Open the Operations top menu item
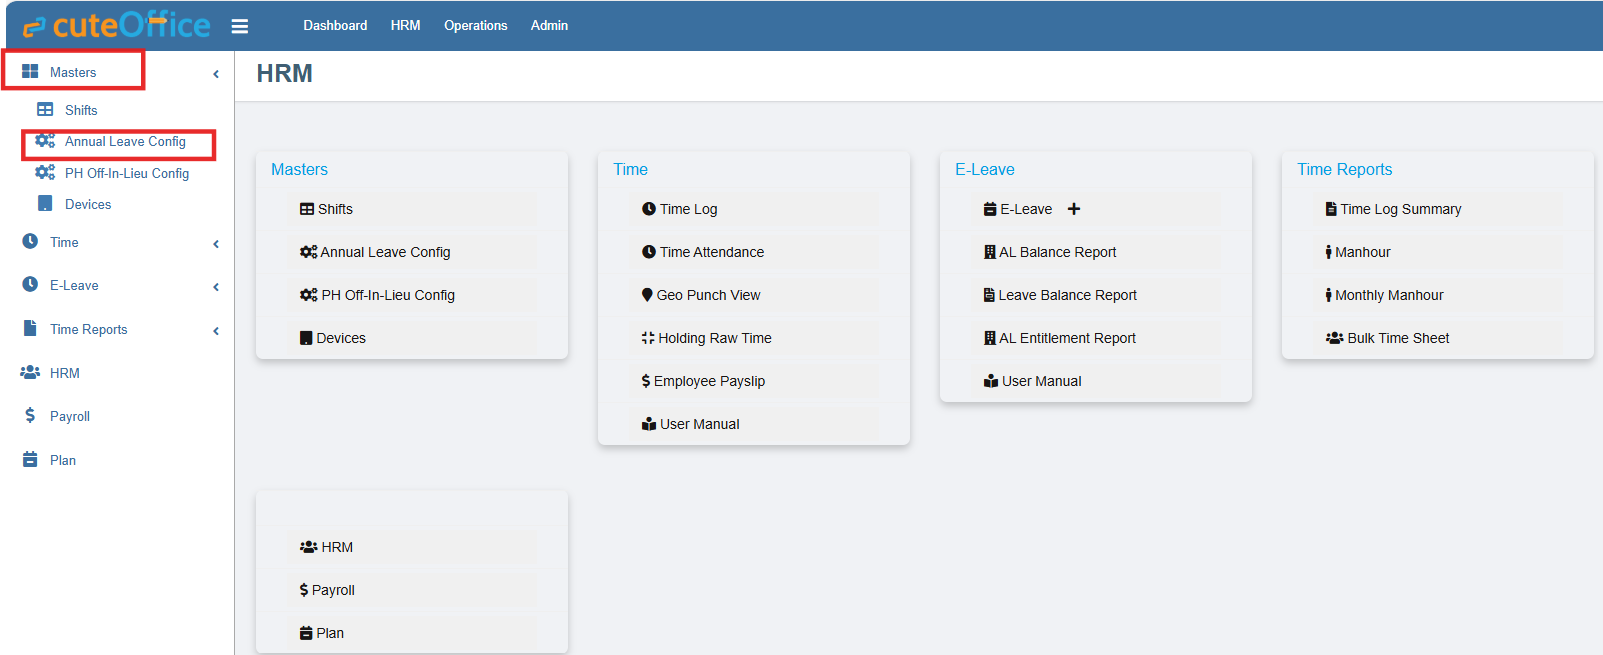Screen dimensions: 1603x655 point(475,25)
